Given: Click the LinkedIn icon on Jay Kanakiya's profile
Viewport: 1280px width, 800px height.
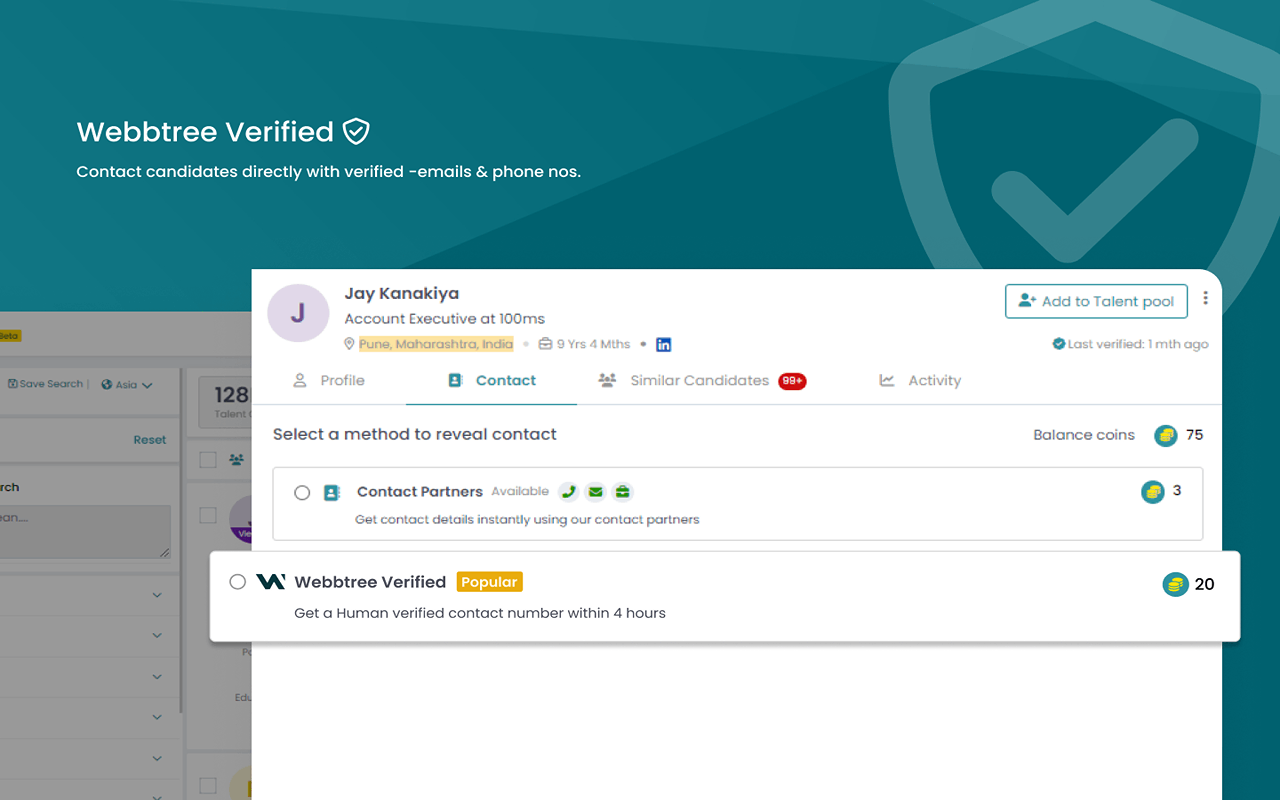Looking at the screenshot, I should pyautogui.click(x=664, y=344).
